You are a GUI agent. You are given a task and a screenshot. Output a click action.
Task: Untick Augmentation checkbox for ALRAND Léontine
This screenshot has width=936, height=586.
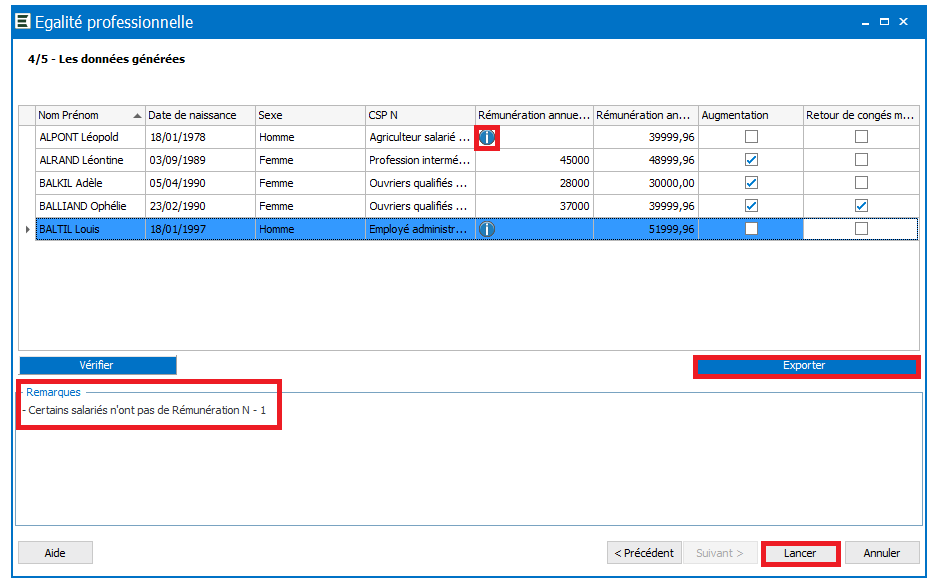pyautogui.click(x=752, y=160)
